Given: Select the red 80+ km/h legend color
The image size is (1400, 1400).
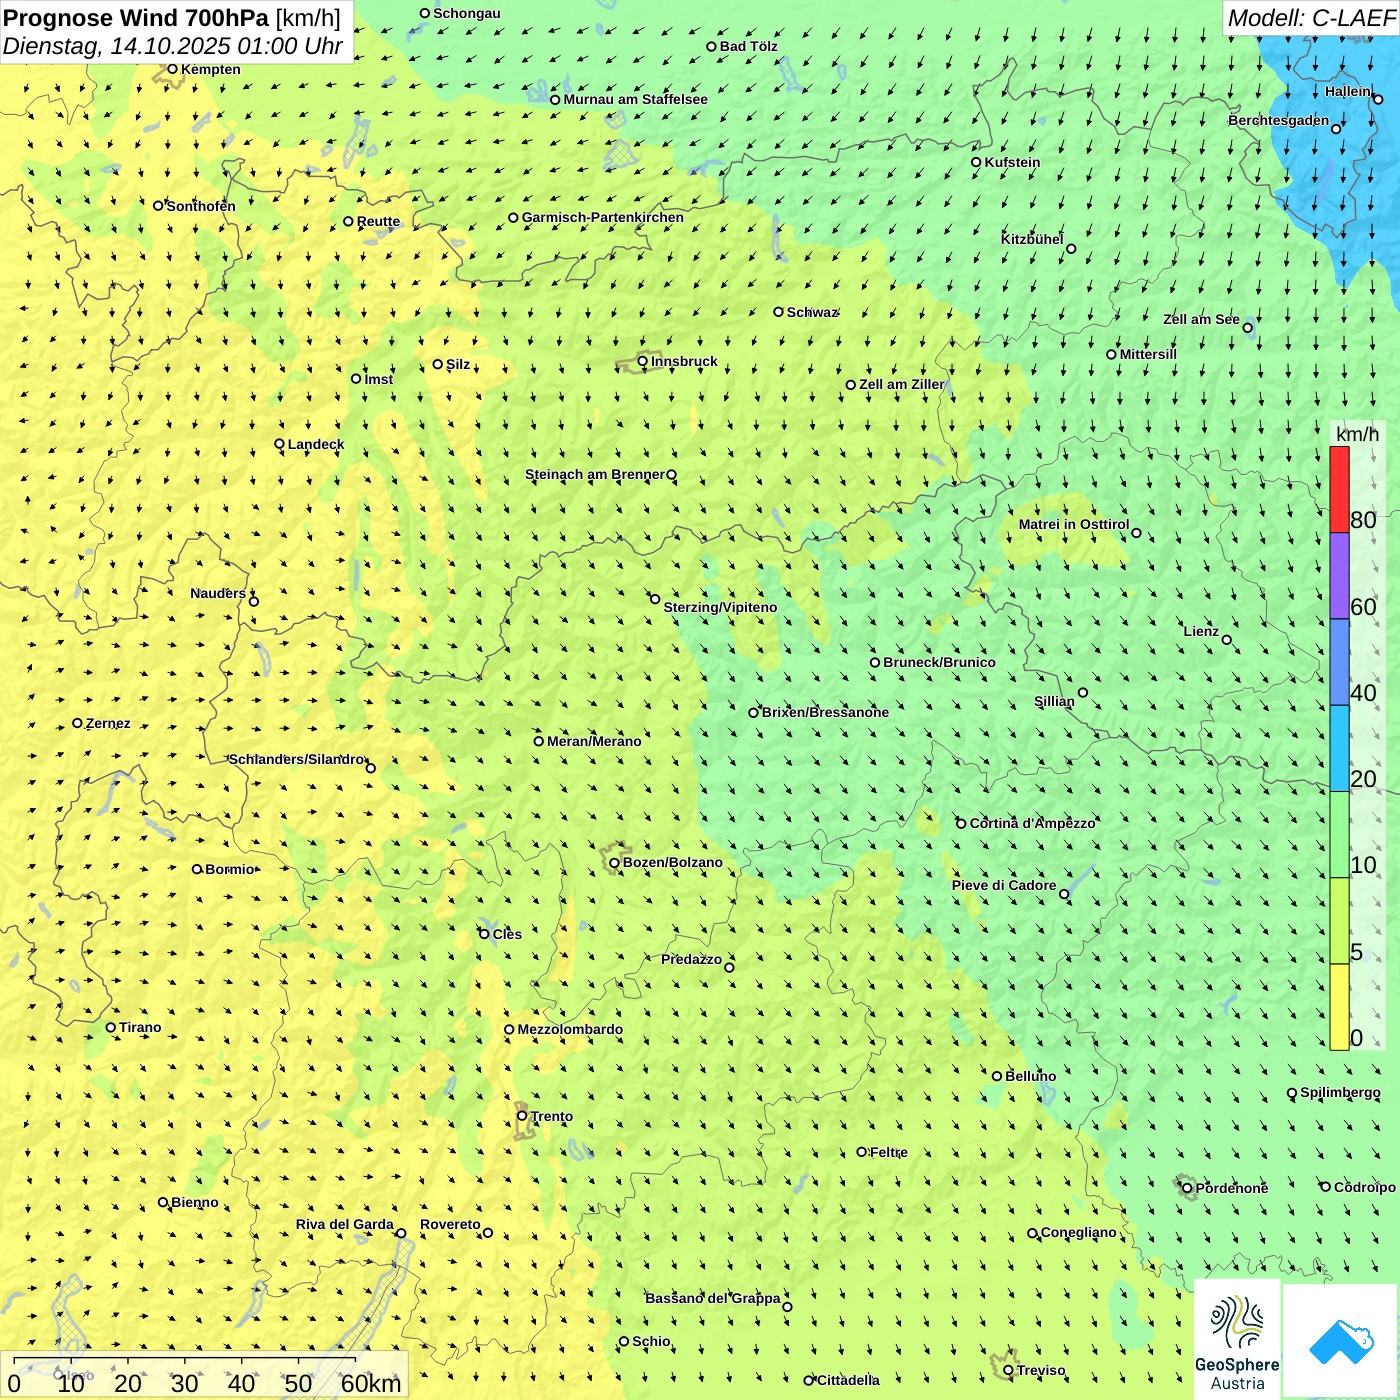Looking at the screenshot, I should (x=1339, y=490).
